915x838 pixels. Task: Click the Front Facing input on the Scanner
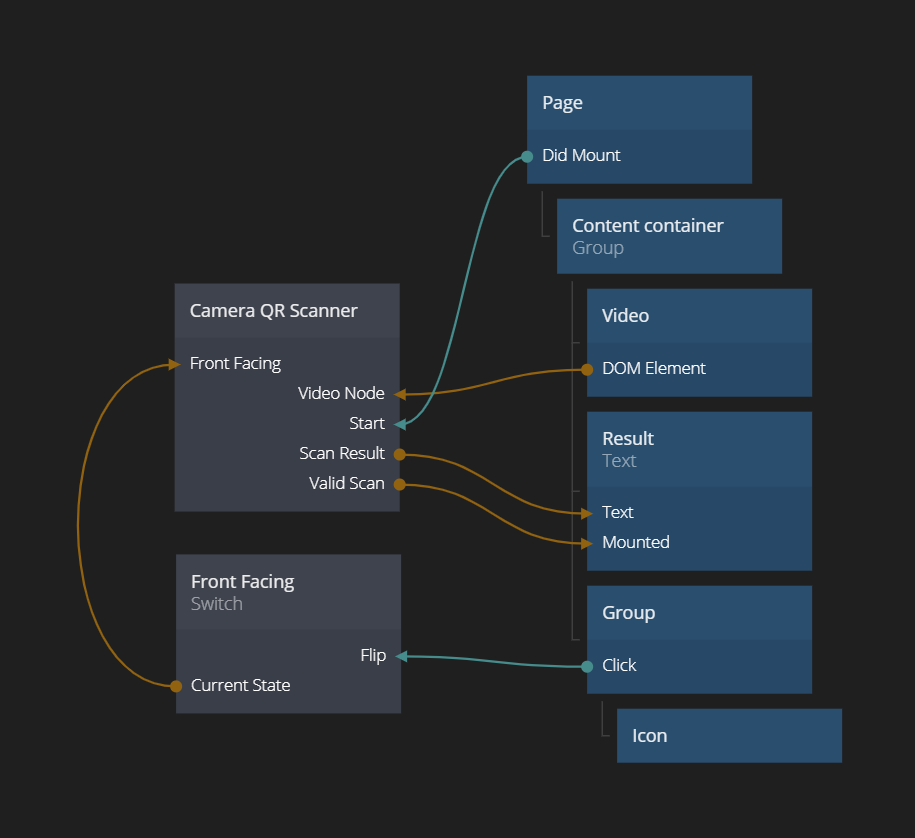235,364
